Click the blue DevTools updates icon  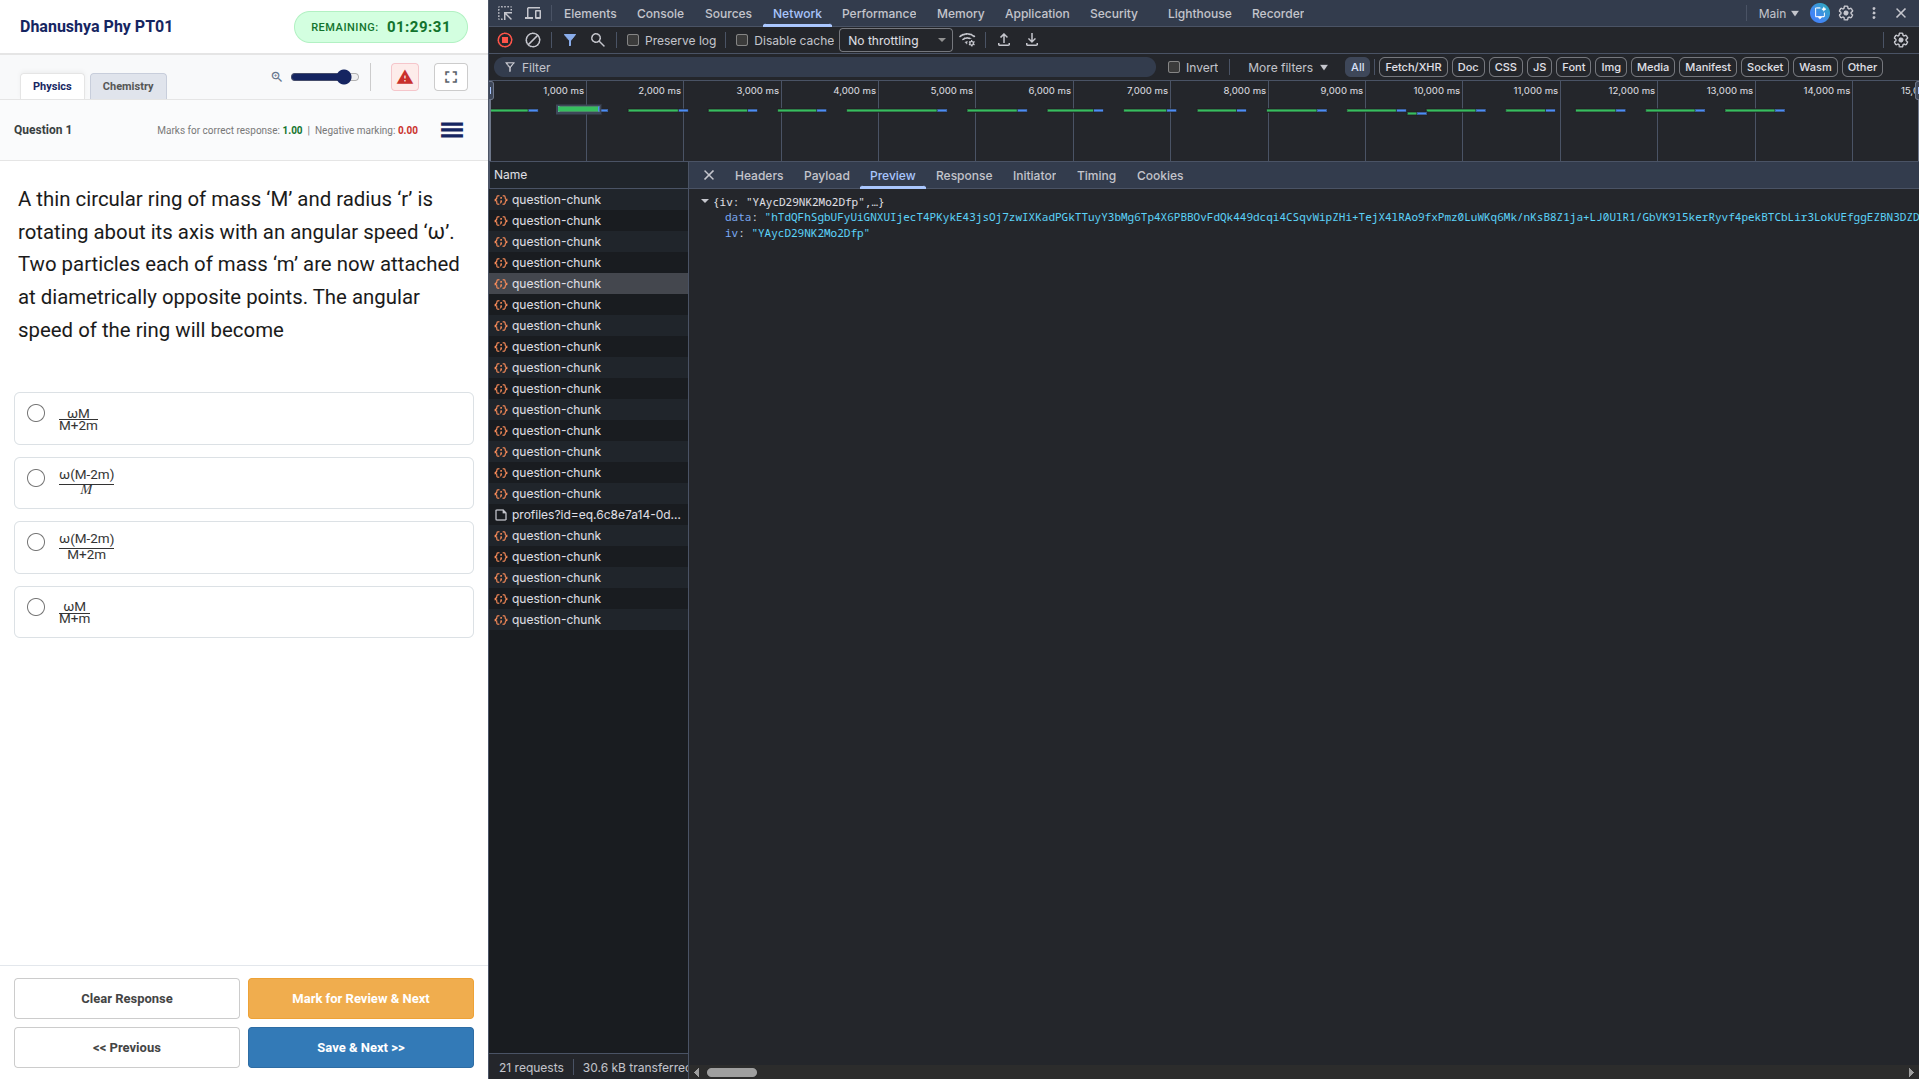(x=1820, y=13)
